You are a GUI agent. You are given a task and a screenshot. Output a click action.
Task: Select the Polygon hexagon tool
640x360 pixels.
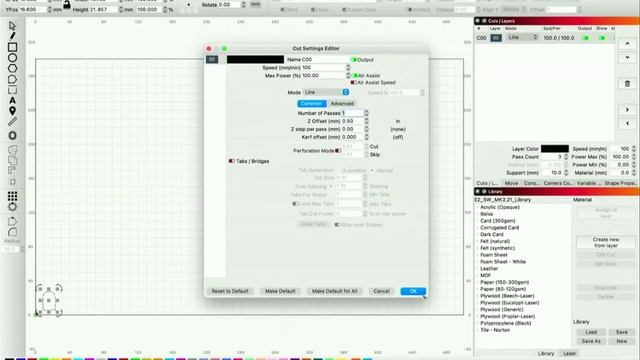click(x=12, y=68)
